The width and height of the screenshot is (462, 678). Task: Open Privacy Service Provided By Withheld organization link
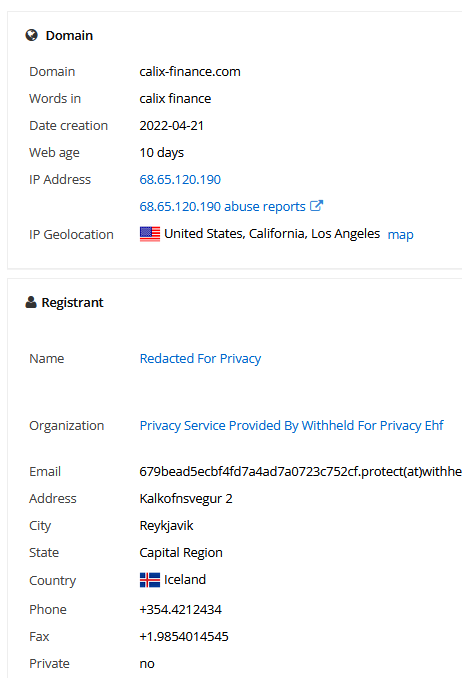pyautogui.click(x=292, y=425)
